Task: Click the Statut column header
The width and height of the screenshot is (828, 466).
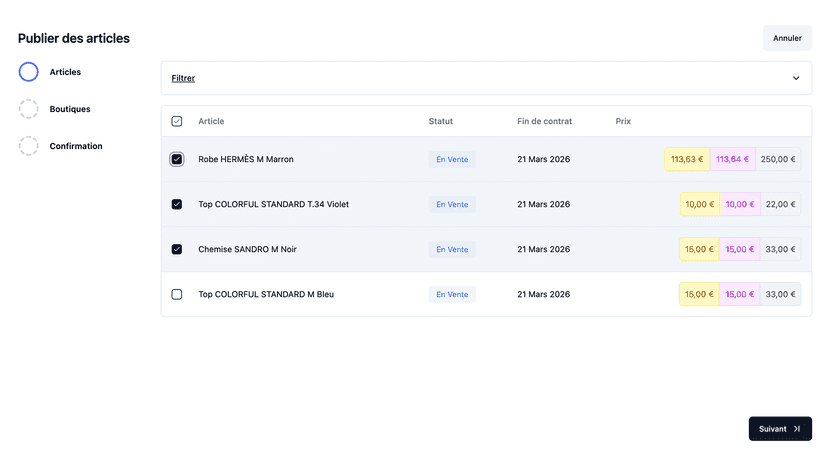Action: (x=440, y=121)
